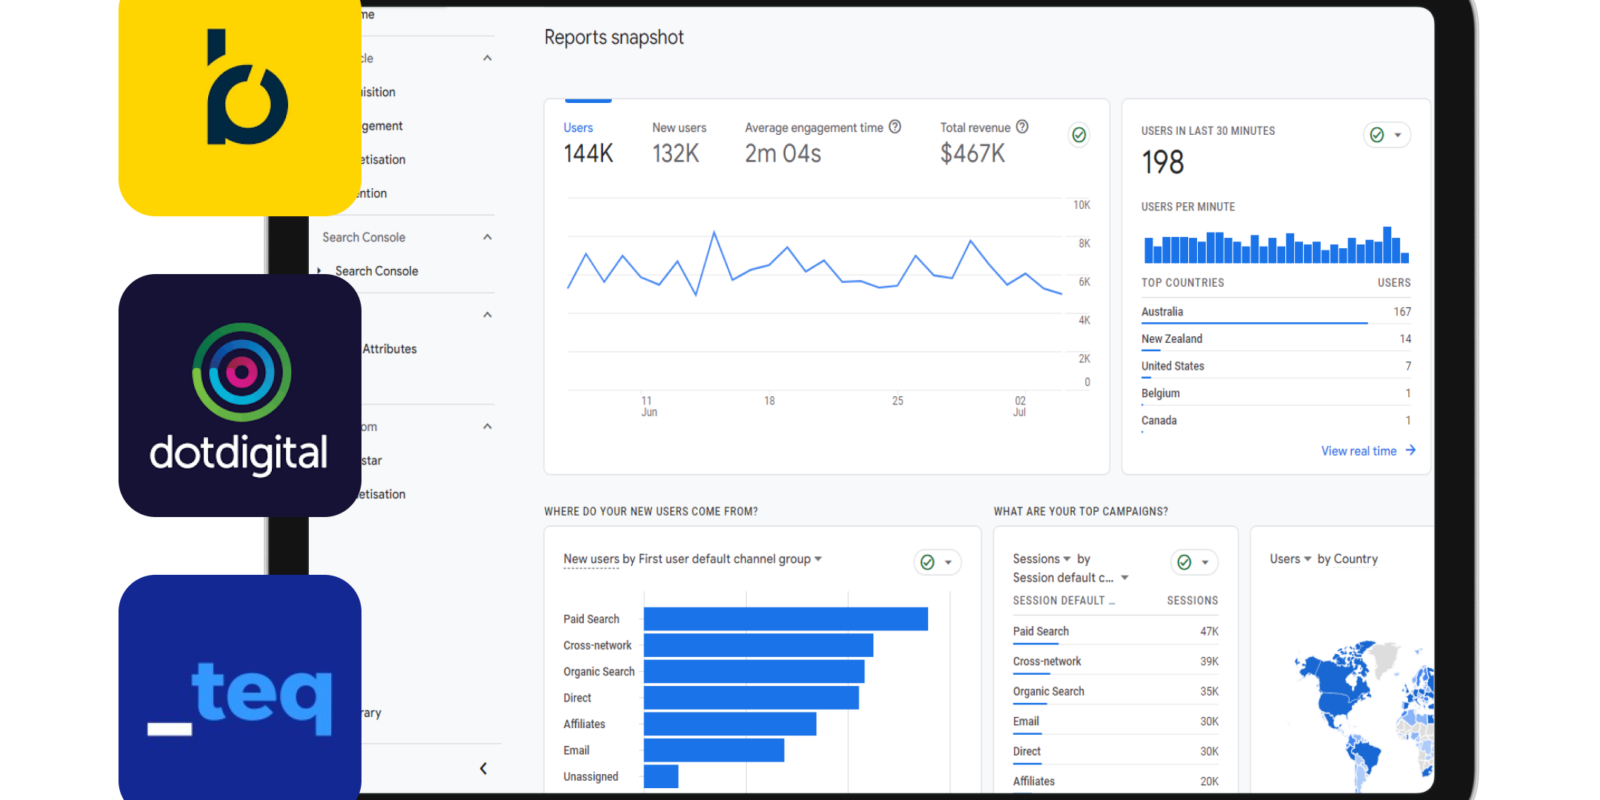Click the View real time link
The height and width of the screenshot is (800, 1600).
click(1358, 451)
